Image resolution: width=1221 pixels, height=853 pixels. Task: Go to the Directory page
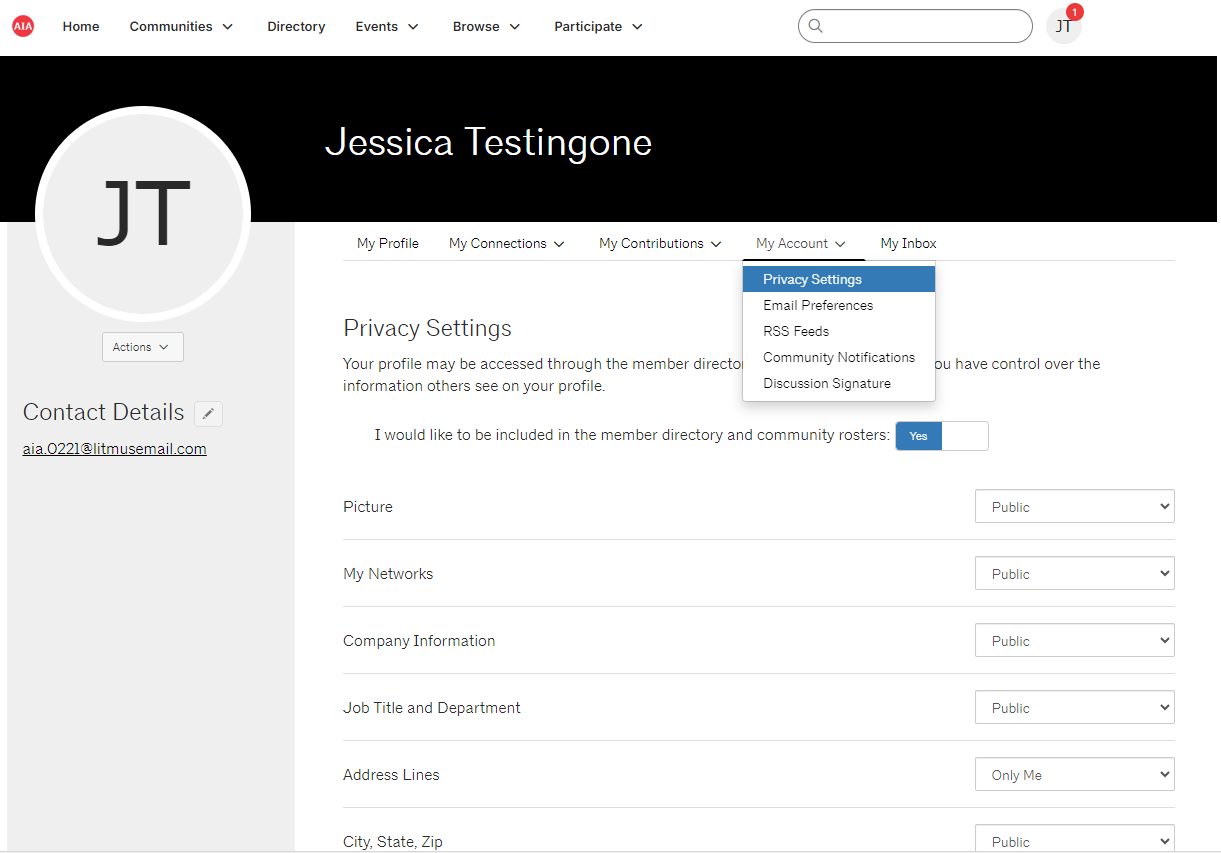(296, 26)
